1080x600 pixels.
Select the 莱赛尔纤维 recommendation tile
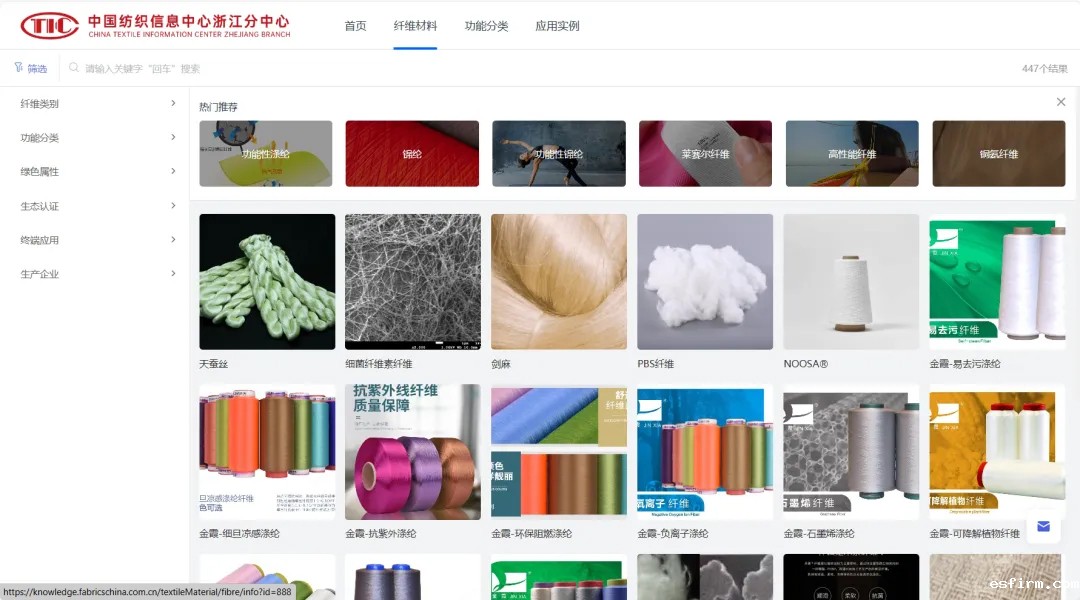[x=705, y=154]
